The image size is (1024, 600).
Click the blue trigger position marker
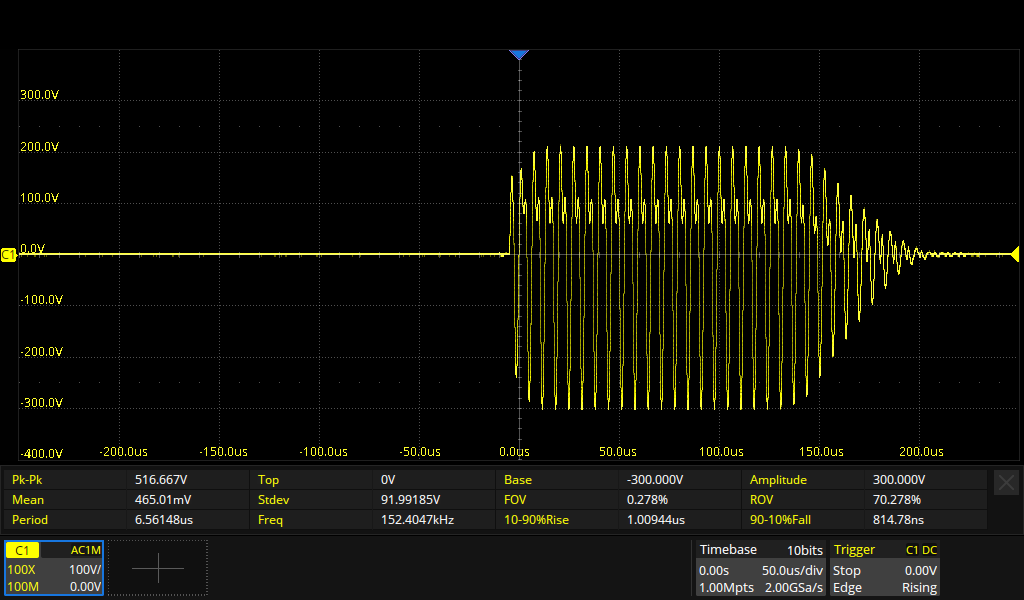pyautogui.click(x=518, y=55)
